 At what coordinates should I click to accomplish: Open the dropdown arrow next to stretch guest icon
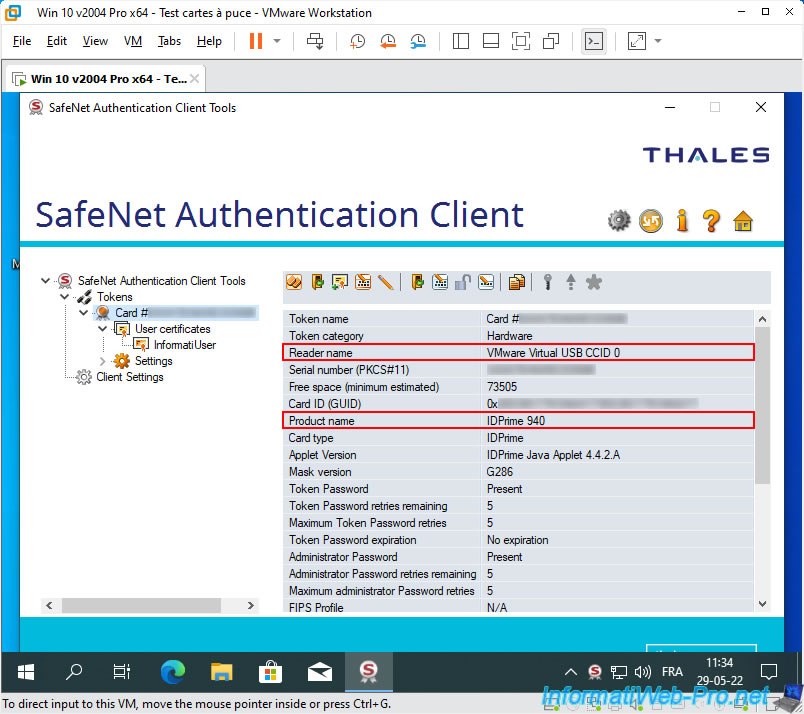tap(658, 41)
